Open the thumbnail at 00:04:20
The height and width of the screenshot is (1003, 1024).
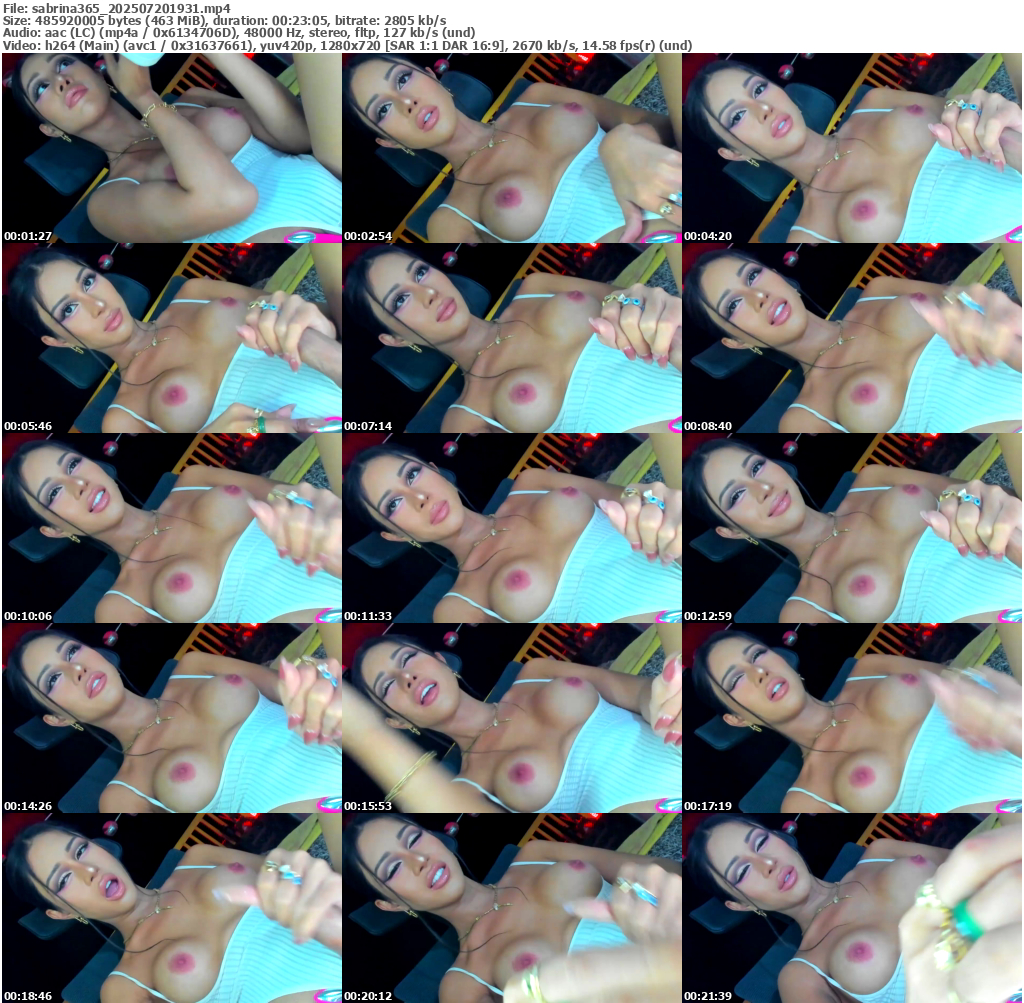coord(852,148)
